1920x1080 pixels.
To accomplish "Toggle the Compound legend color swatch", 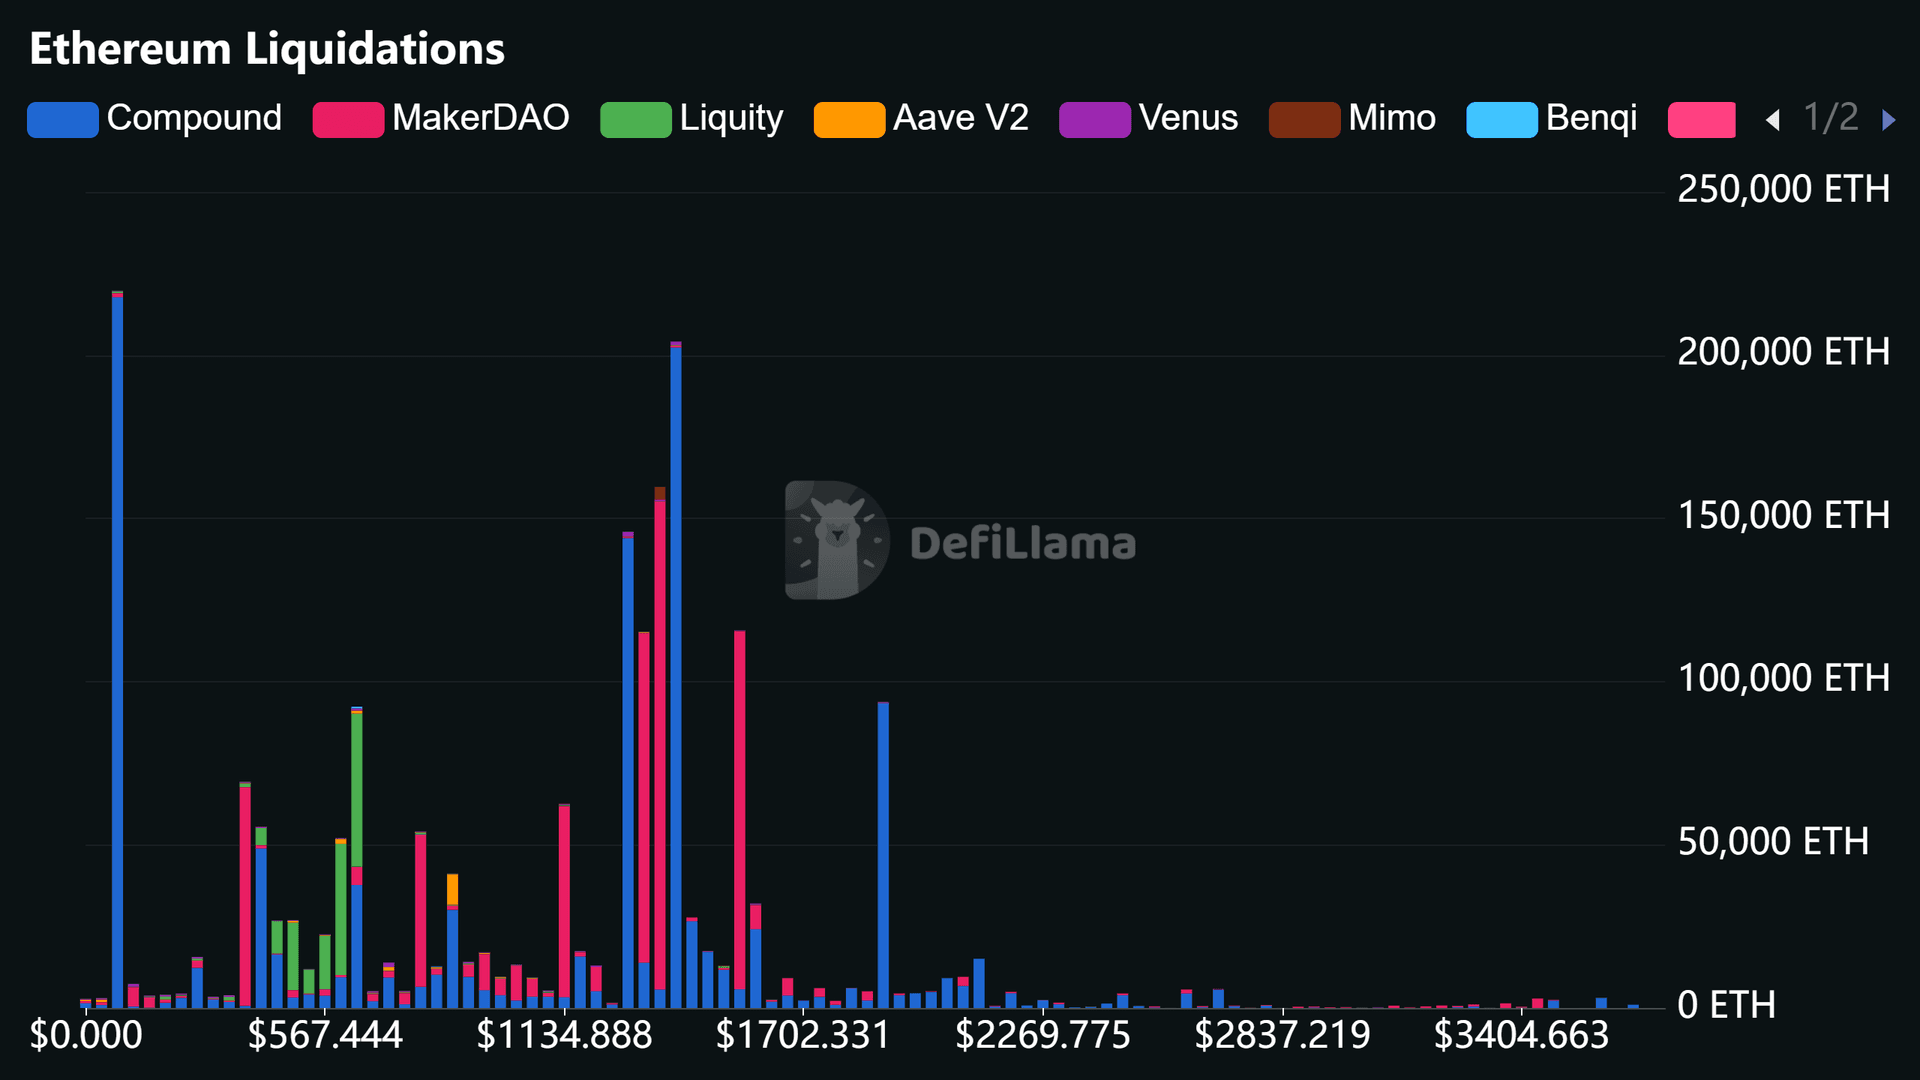I will pos(62,119).
